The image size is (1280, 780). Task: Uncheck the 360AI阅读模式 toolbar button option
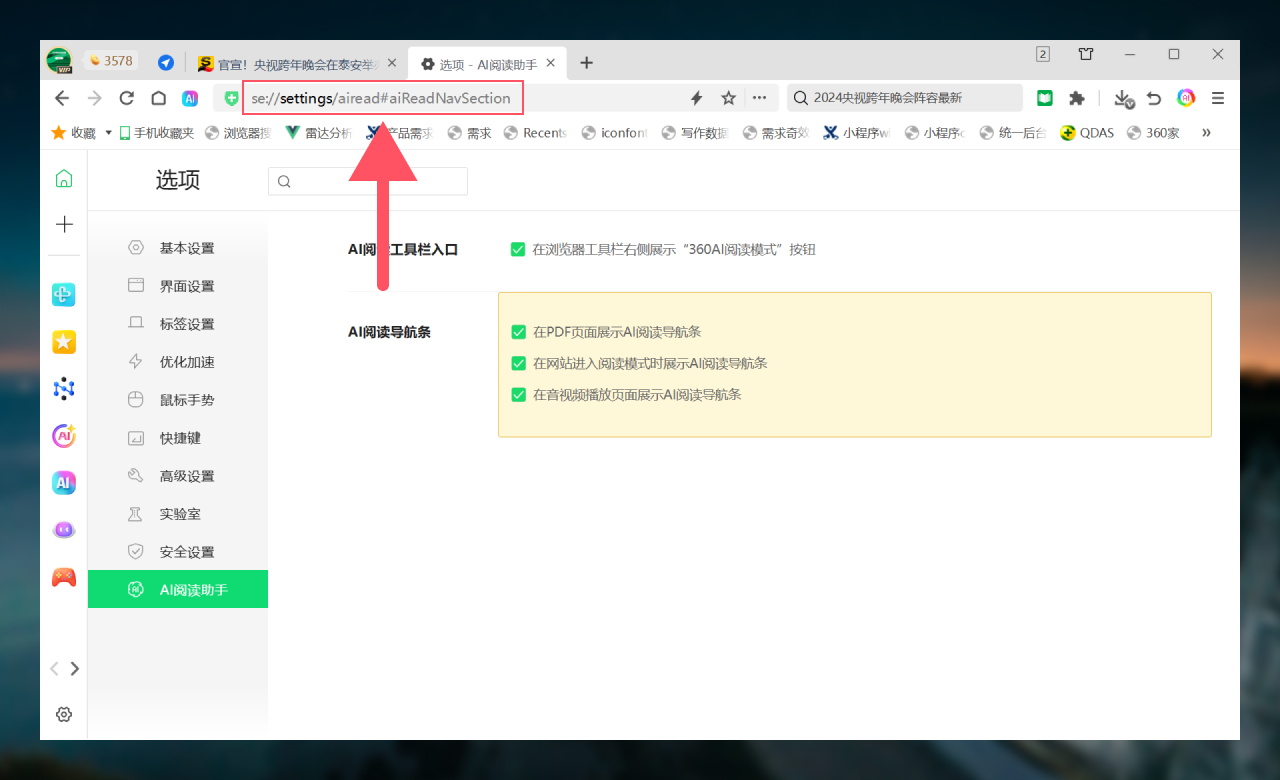pos(518,249)
